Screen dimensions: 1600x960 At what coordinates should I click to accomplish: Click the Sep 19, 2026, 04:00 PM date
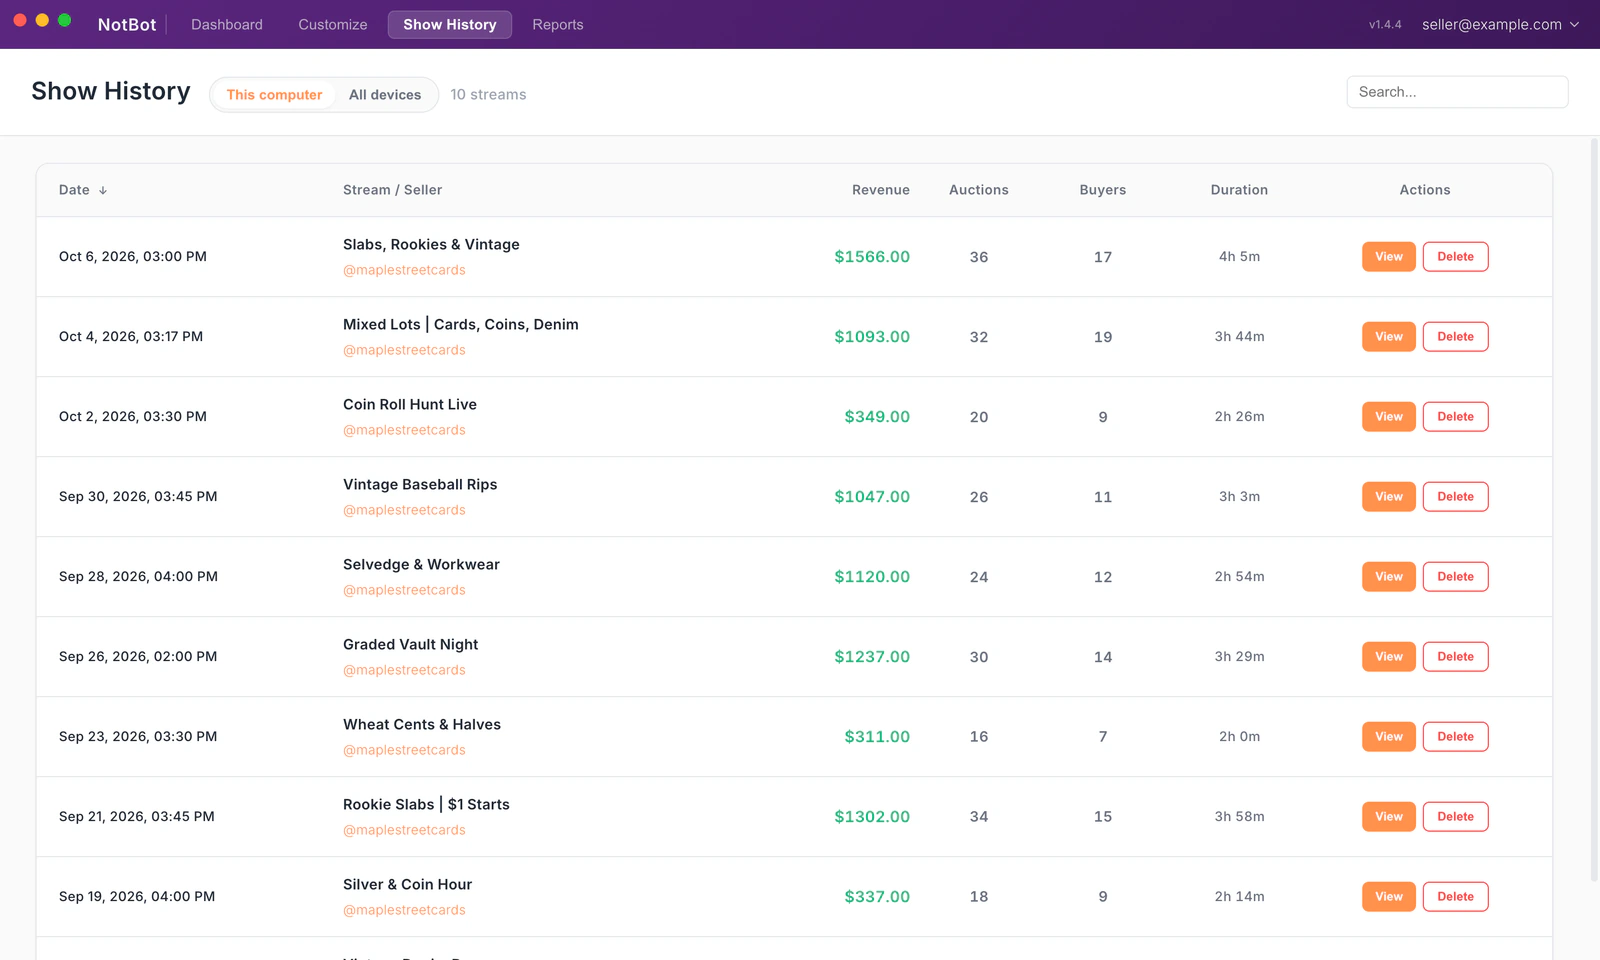coord(137,897)
